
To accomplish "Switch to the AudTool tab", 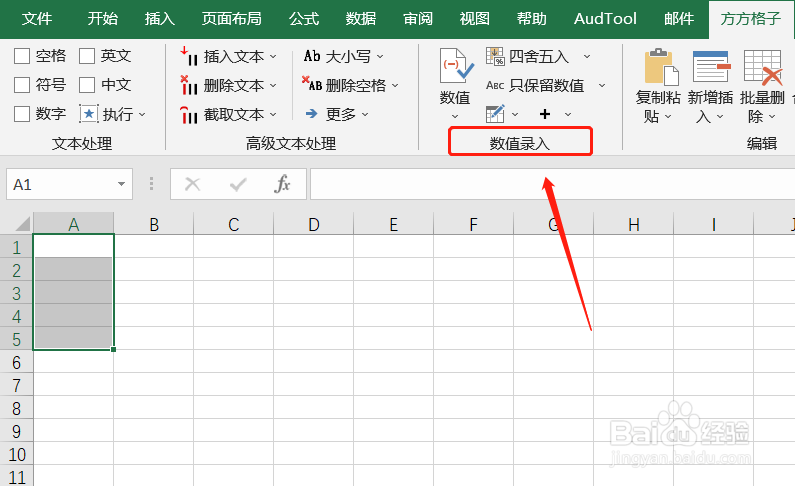I will point(605,19).
